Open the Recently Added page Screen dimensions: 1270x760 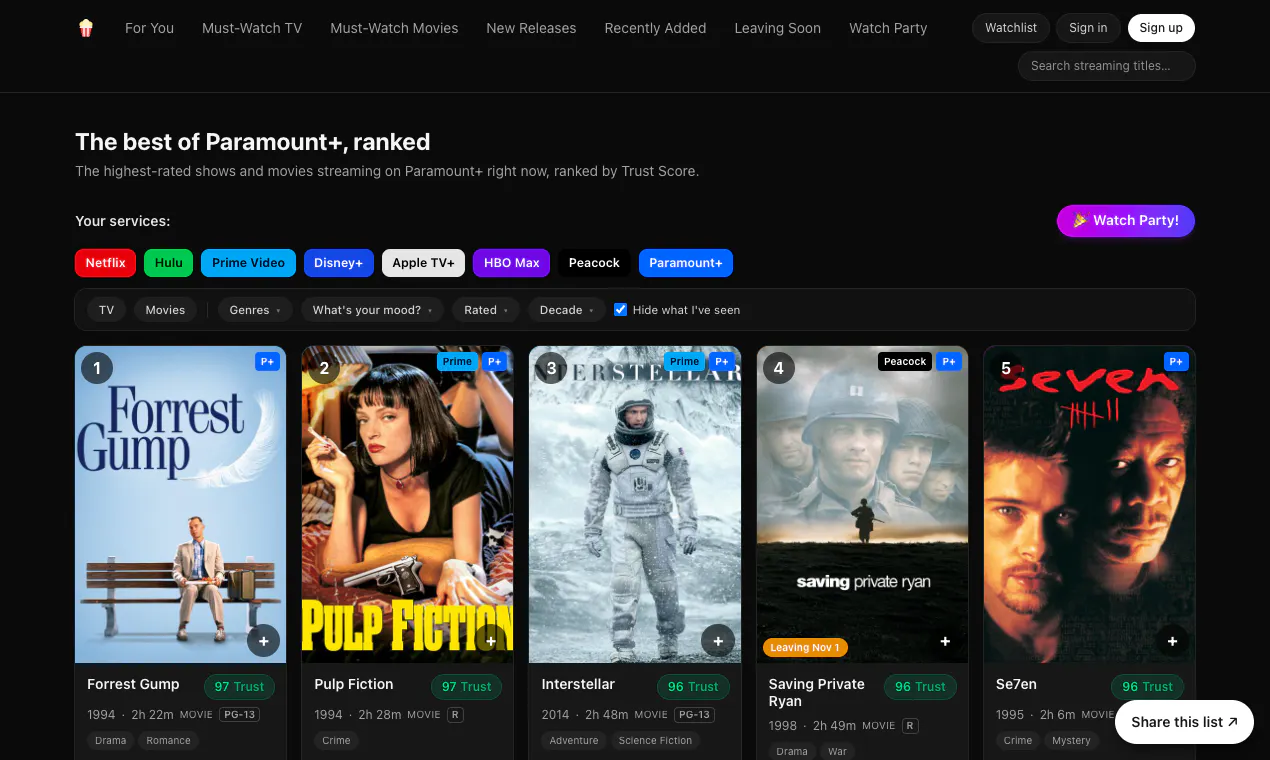(655, 28)
